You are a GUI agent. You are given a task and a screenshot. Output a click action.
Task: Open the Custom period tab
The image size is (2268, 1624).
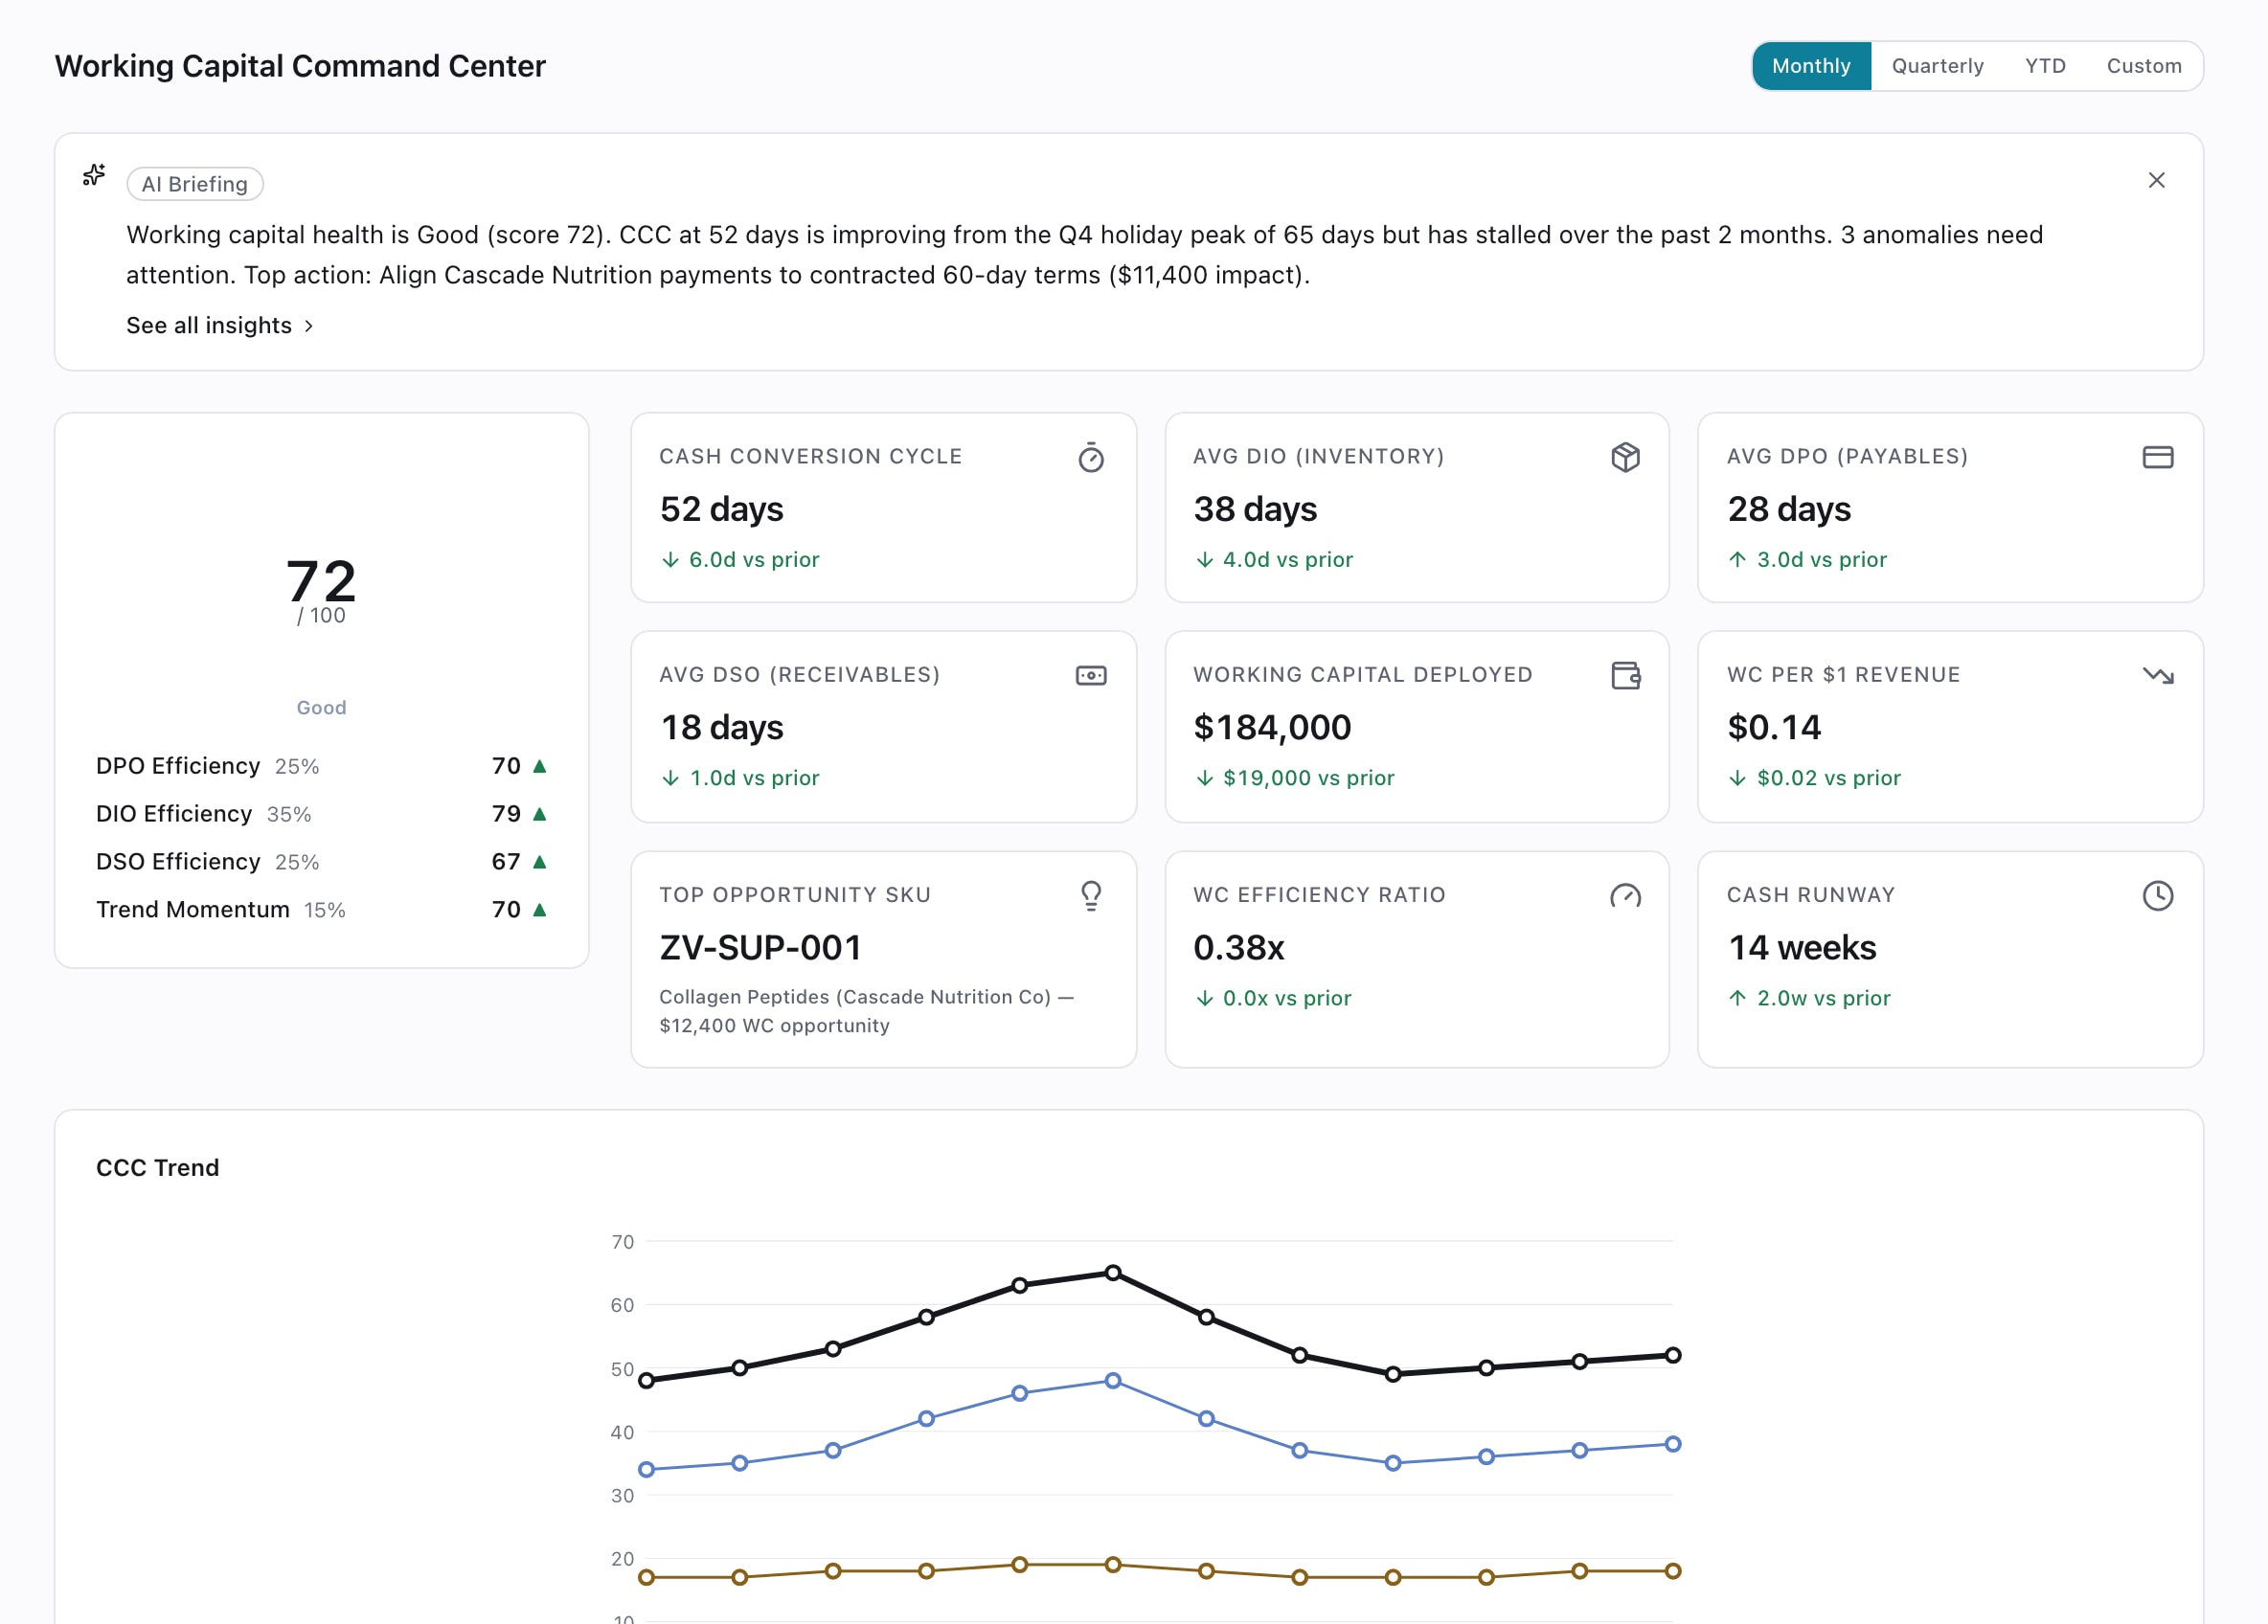(2144, 66)
